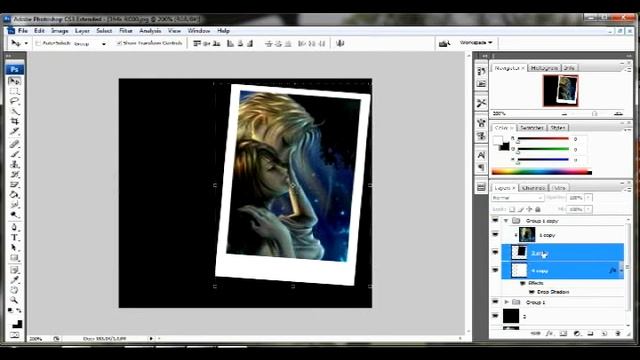Hide the Group 1 layer group

(495, 302)
